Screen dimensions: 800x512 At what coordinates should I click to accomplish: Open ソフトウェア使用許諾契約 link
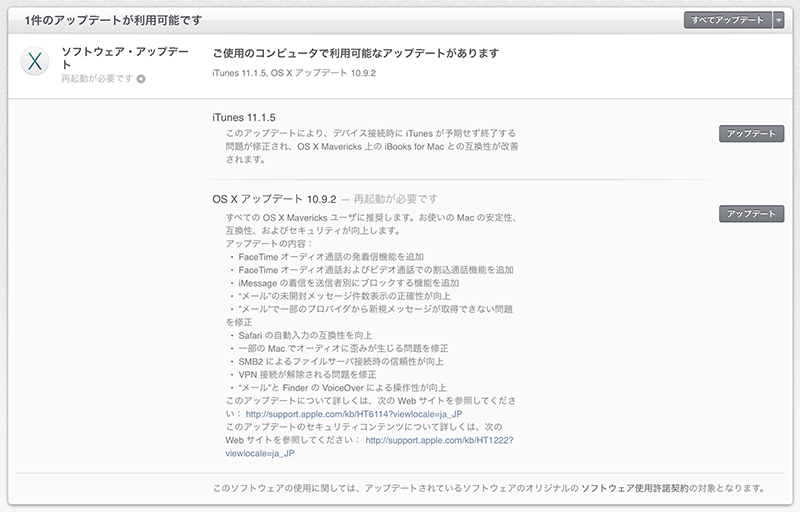point(635,489)
